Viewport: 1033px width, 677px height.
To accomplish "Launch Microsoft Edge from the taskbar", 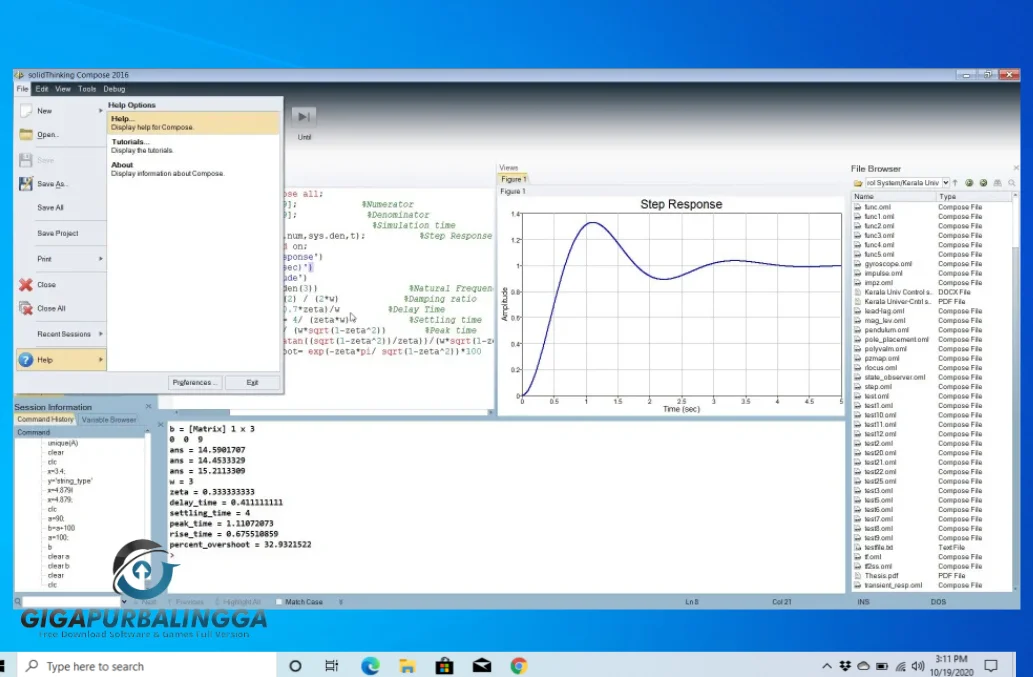I will point(370,666).
